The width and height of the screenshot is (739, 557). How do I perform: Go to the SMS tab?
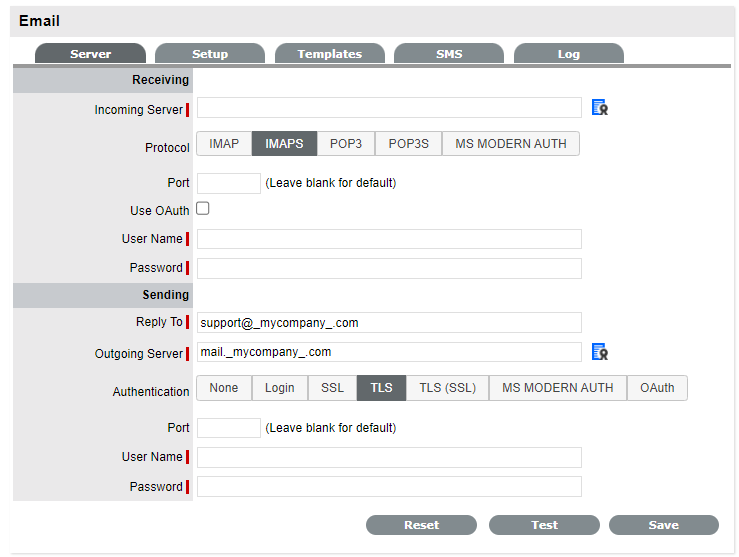point(449,54)
